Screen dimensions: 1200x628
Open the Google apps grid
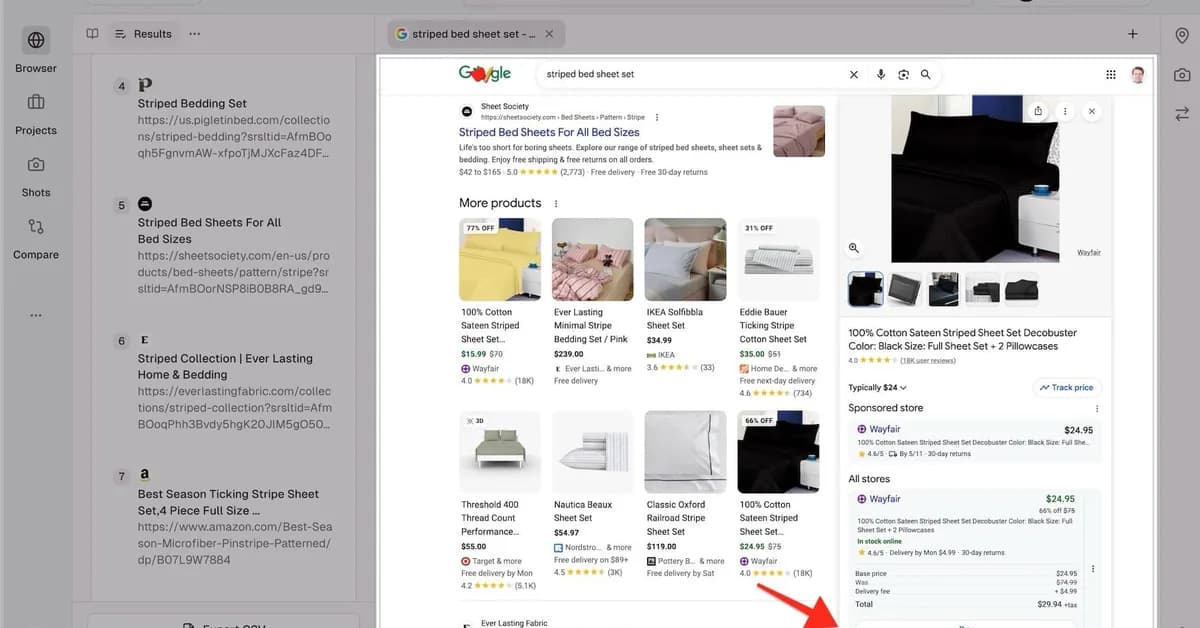(x=1111, y=74)
